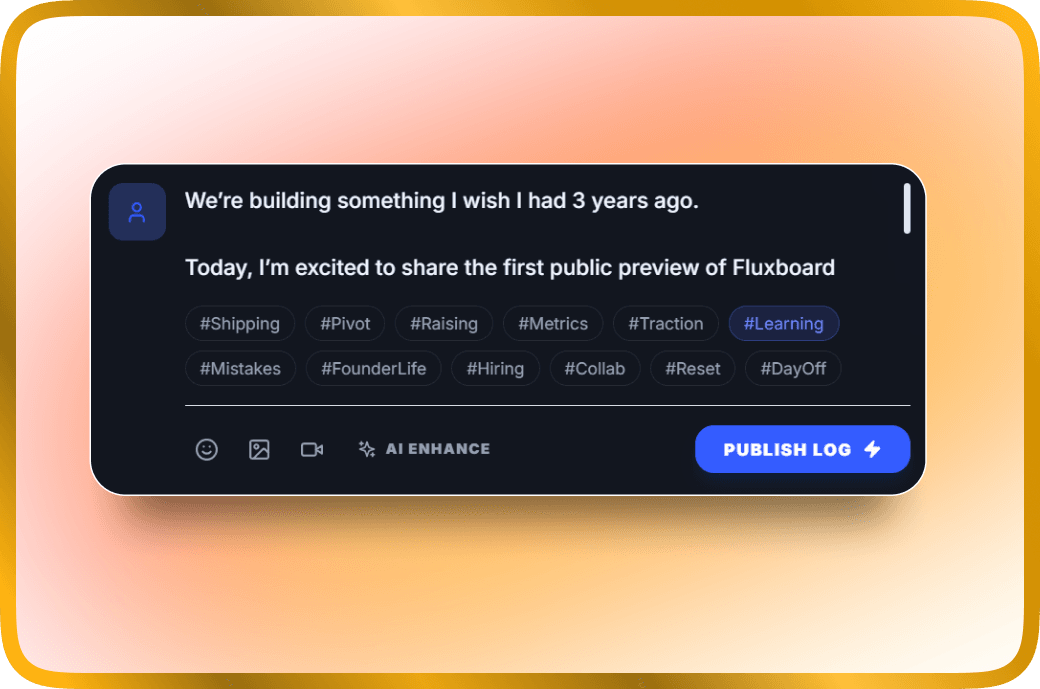Click the AI Enhance sparkles icon
The width and height of the screenshot is (1040, 689).
[366, 449]
